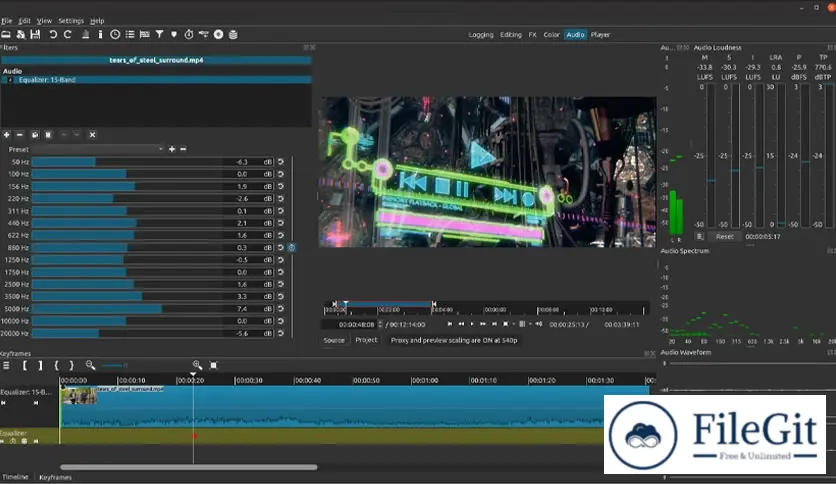
Task: Open the Audio Loudness options menu icon
Action: tap(700, 236)
